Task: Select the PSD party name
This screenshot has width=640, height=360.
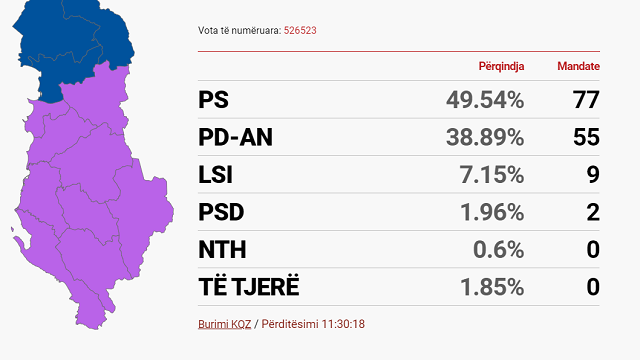Action: (x=221, y=212)
